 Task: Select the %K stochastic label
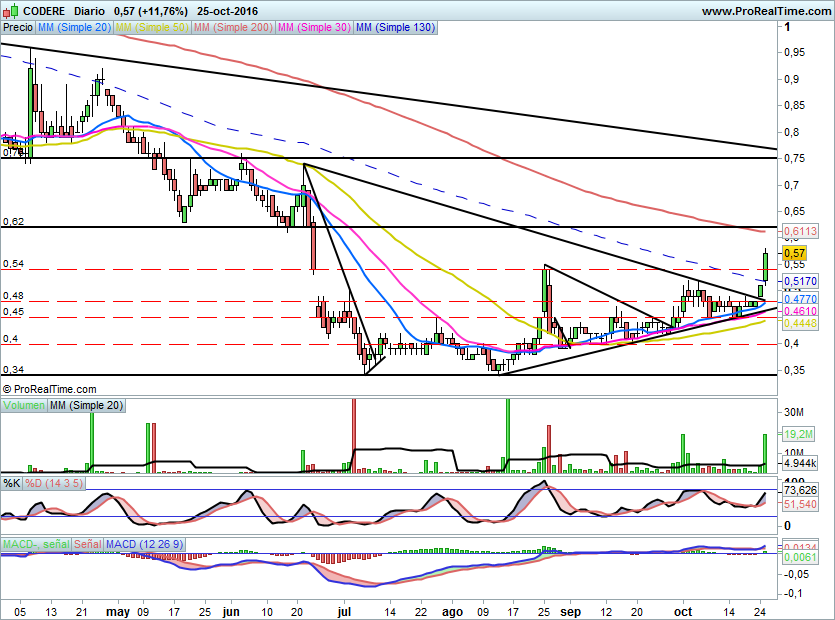tap(12, 483)
